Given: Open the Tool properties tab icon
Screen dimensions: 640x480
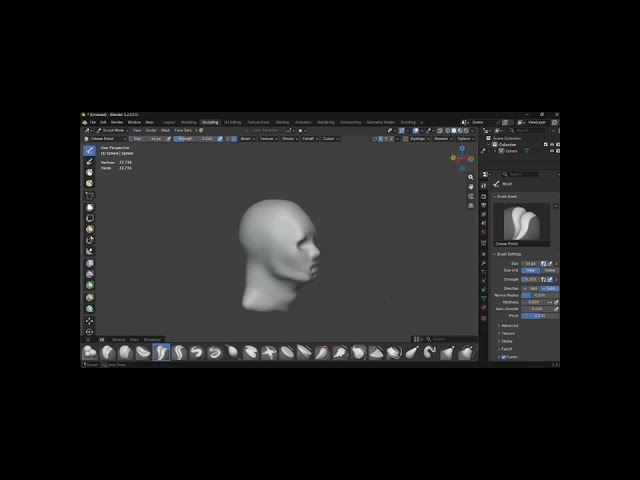Looking at the screenshot, I should pos(484,186).
